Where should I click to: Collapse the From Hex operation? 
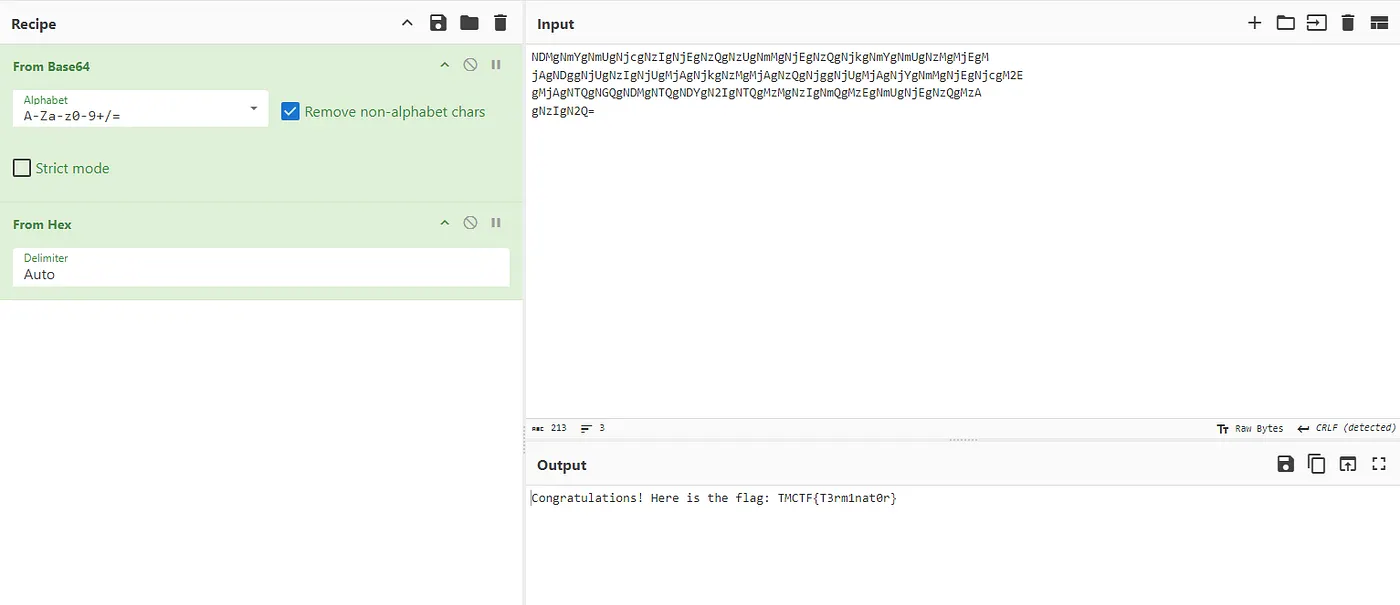(x=445, y=223)
